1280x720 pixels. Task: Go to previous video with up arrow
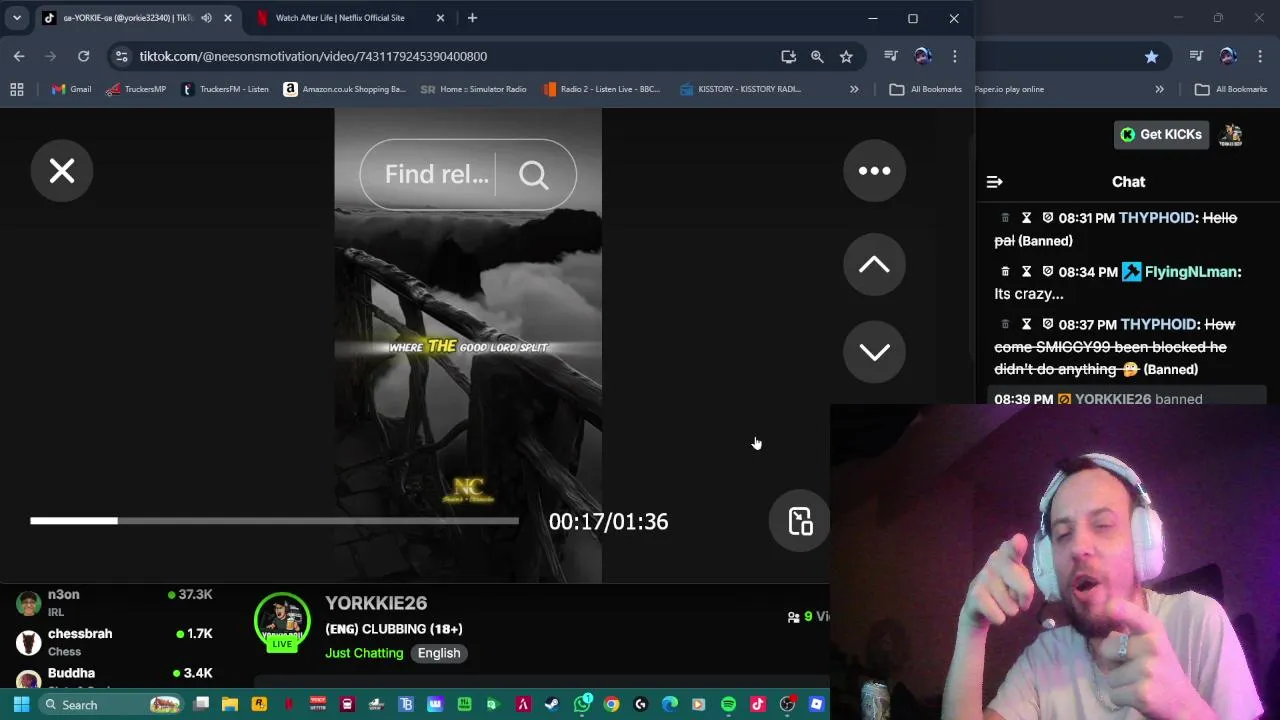click(874, 264)
